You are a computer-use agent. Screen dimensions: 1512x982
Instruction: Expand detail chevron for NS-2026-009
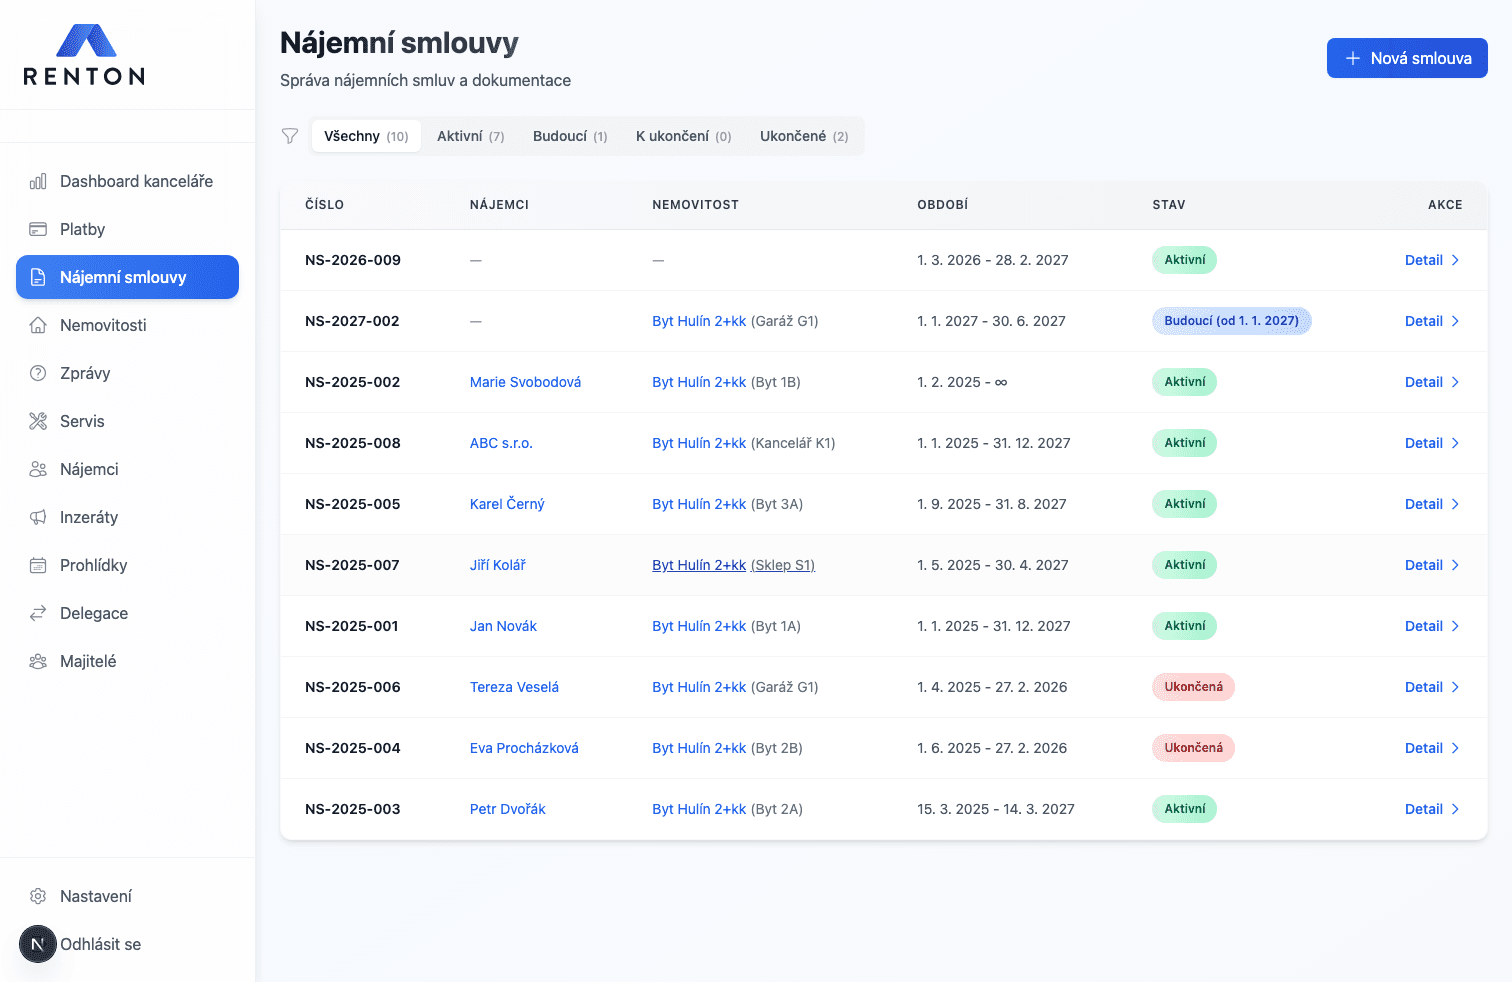(x=1455, y=260)
